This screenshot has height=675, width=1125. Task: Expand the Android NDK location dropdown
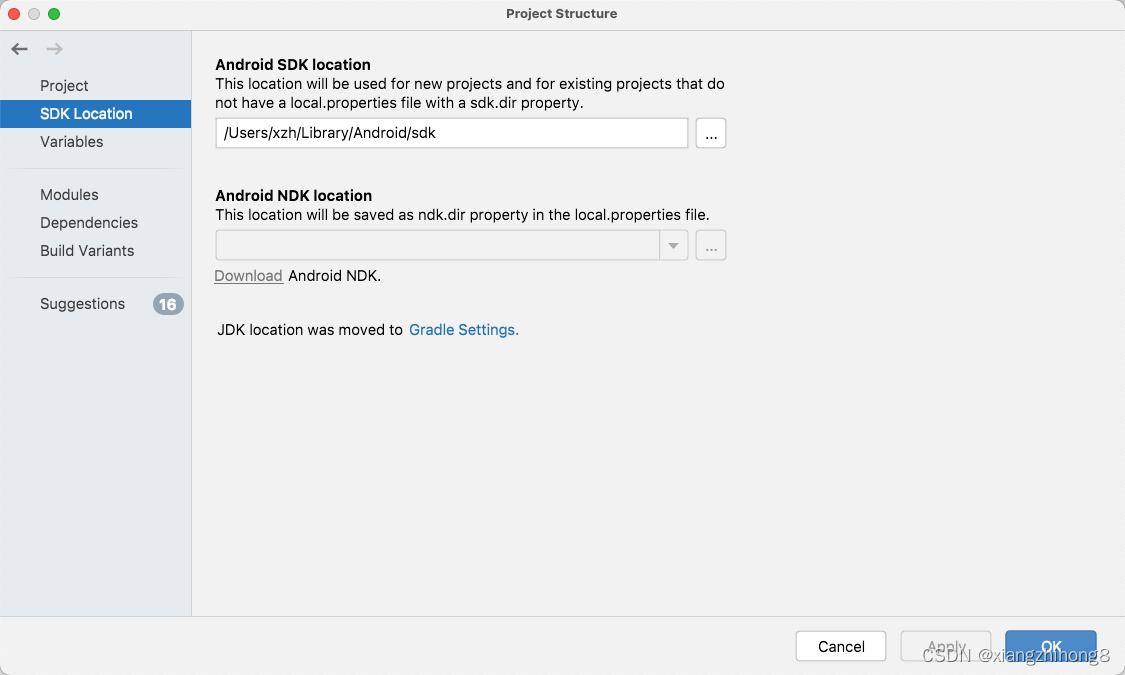click(674, 245)
